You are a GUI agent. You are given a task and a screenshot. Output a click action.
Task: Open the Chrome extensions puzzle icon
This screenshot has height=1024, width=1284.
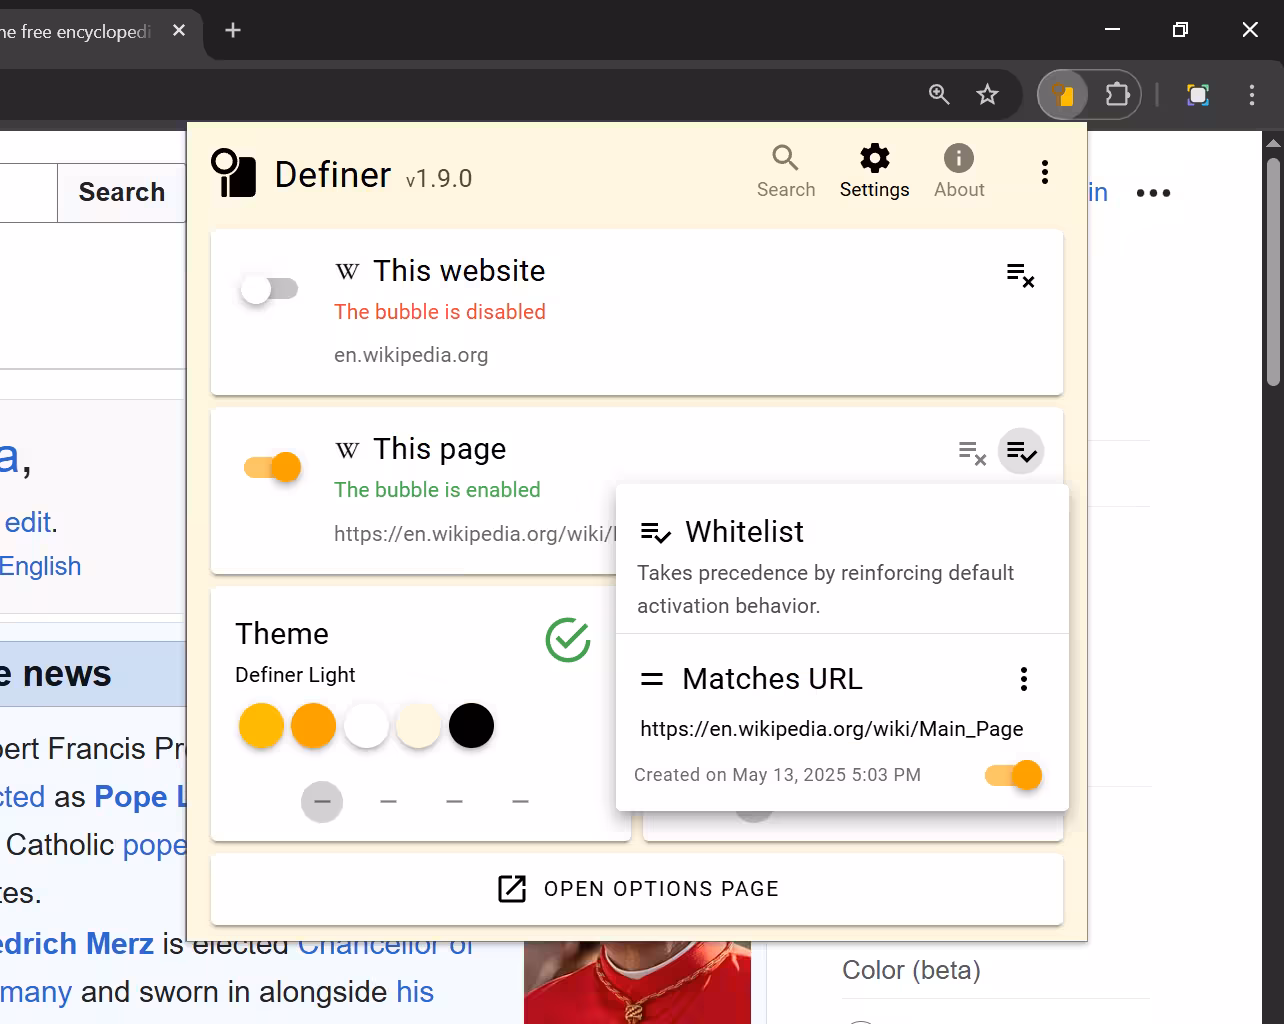point(1116,95)
